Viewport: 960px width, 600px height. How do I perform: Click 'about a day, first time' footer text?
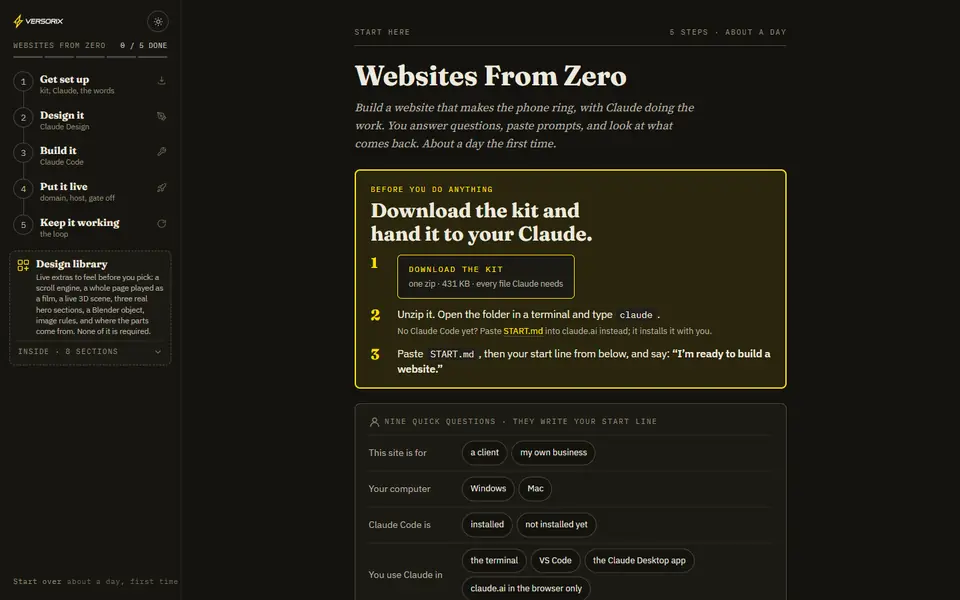click(x=122, y=582)
